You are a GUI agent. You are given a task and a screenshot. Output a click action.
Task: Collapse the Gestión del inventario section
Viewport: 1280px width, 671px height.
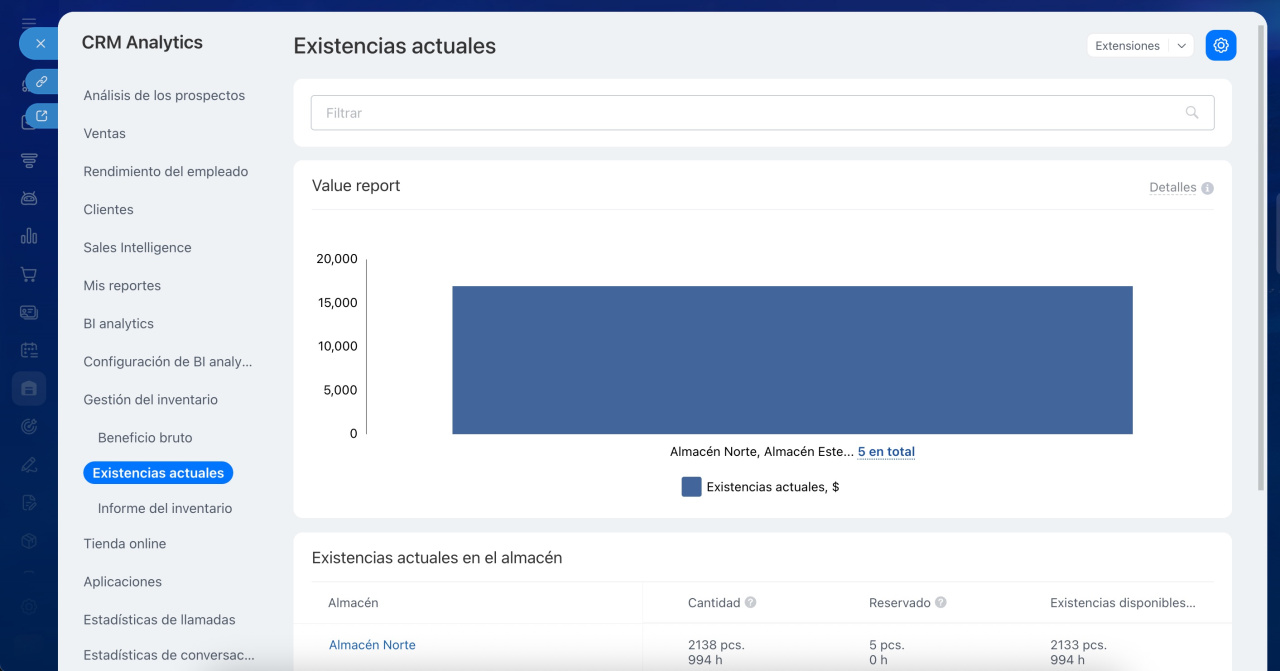coord(150,400)
